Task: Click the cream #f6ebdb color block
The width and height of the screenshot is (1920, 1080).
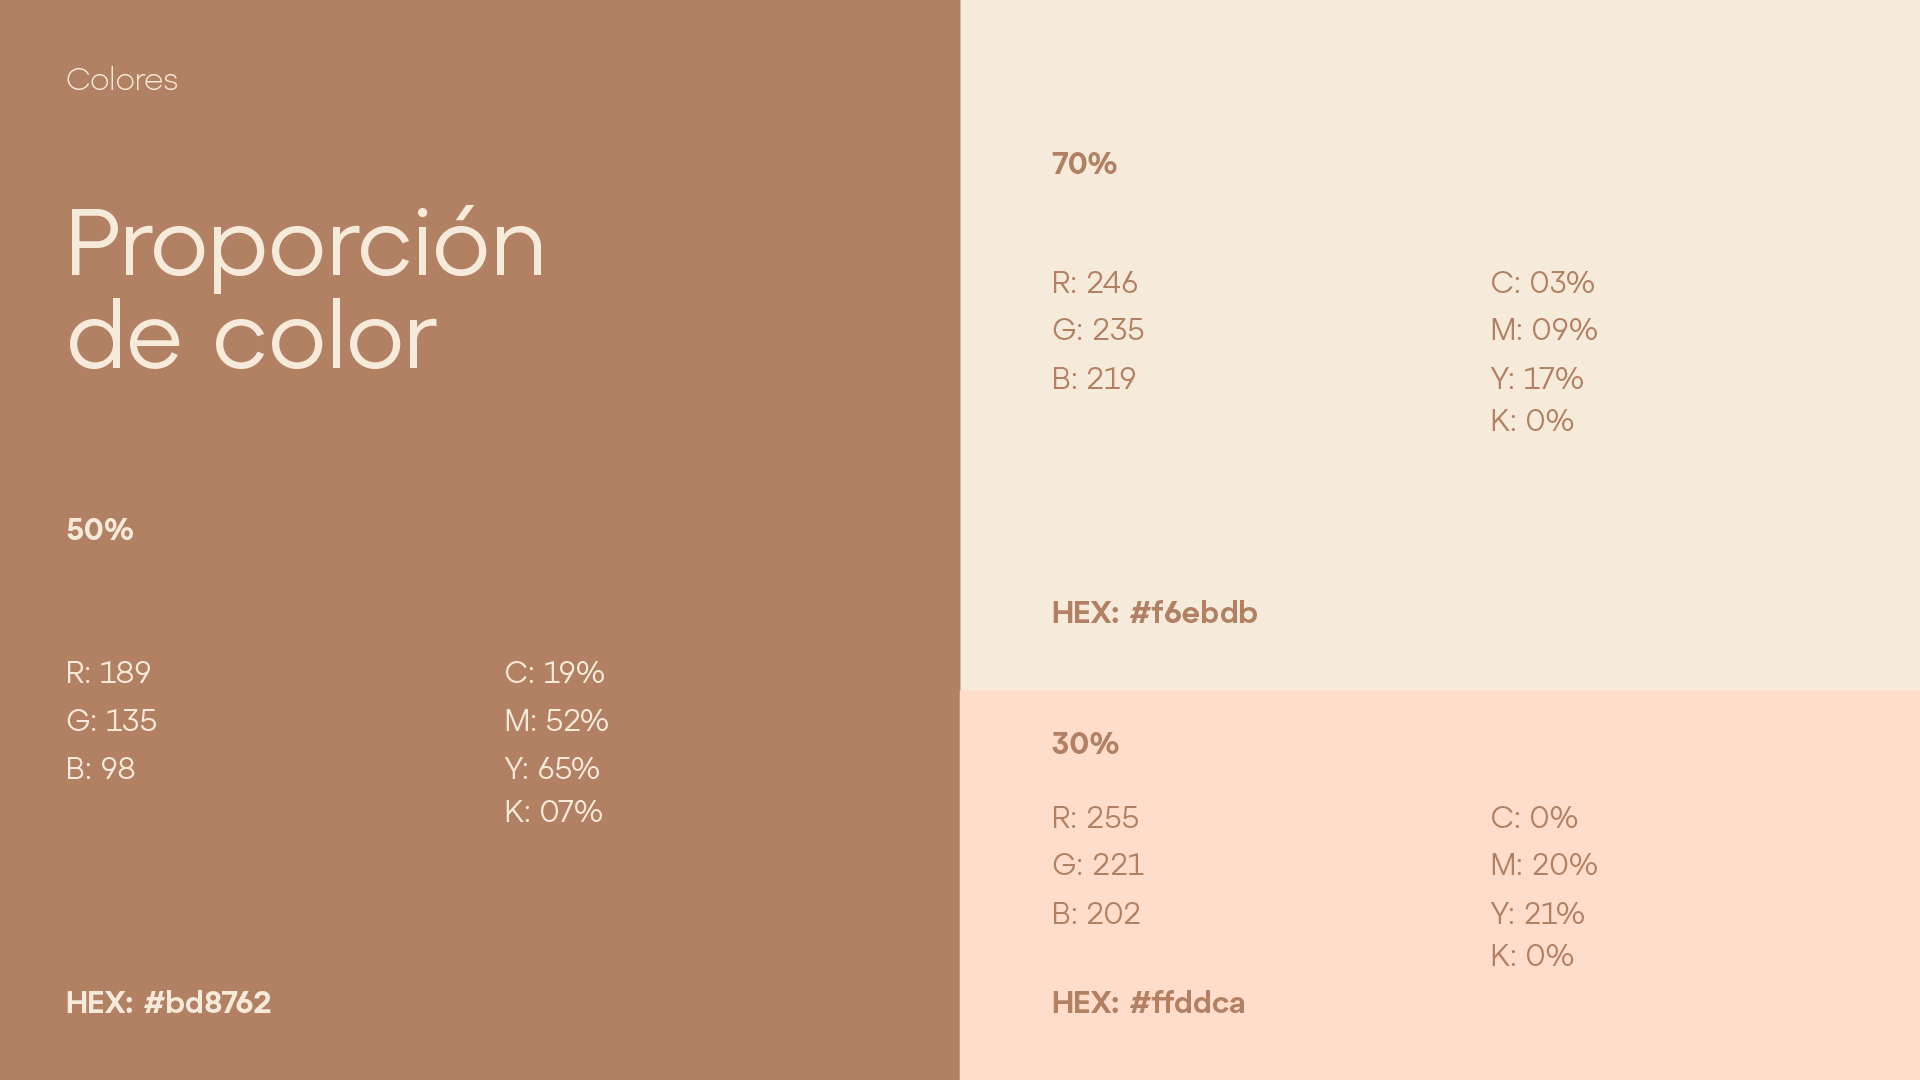Action: (1440, 345)
